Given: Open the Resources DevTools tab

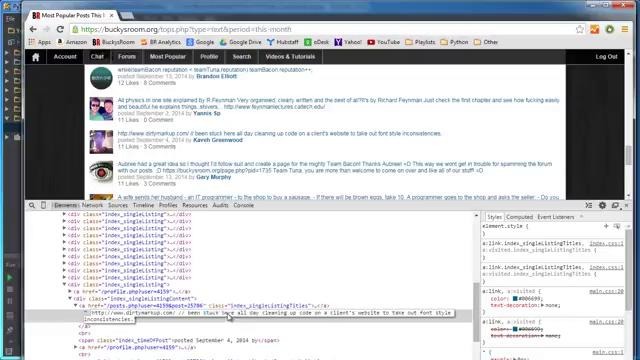Looking at the screenshot, I should coord(195,205).
